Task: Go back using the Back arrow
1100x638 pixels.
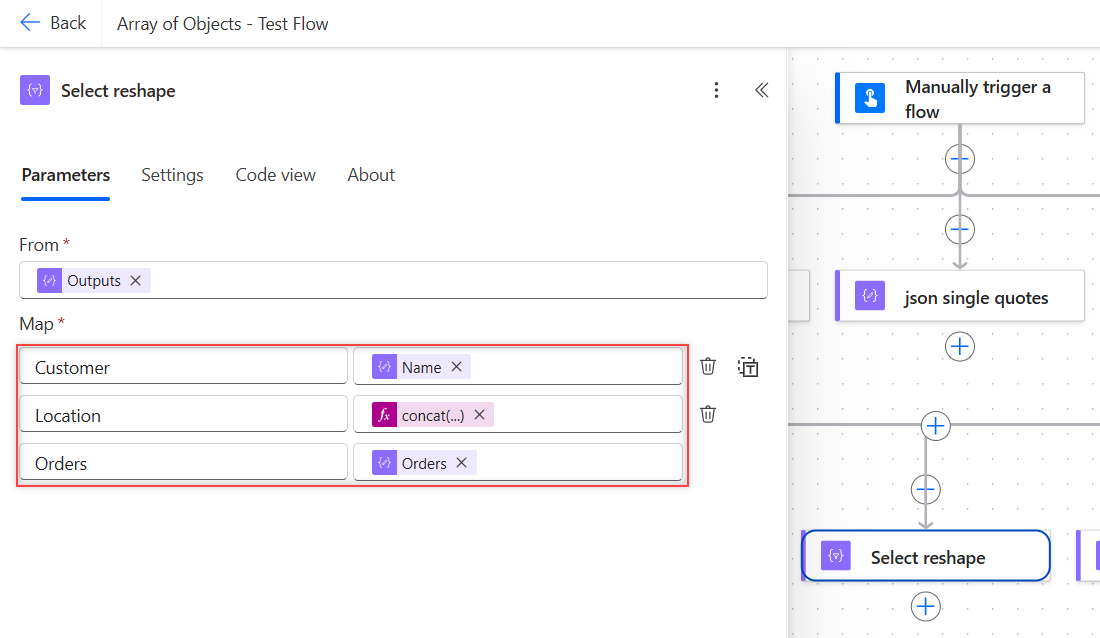Action: pos(53,23)
